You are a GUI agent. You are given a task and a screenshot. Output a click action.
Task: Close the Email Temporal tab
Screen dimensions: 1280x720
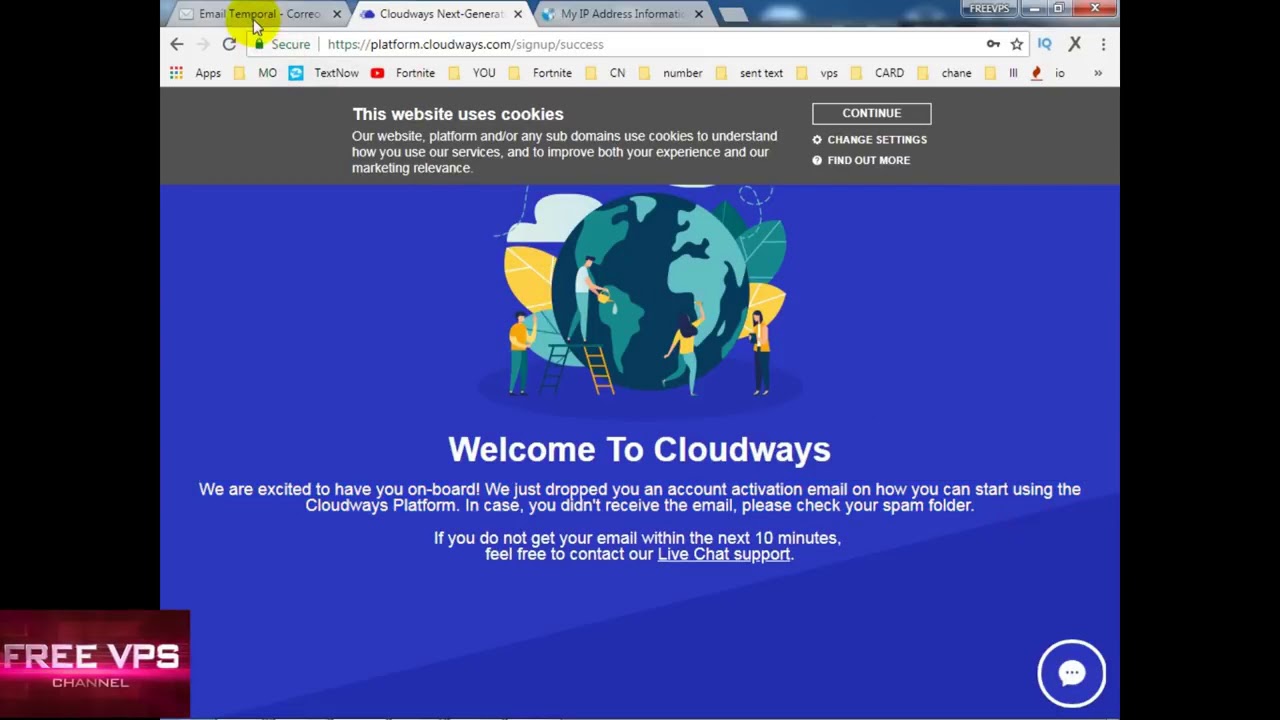coord(337,14)
